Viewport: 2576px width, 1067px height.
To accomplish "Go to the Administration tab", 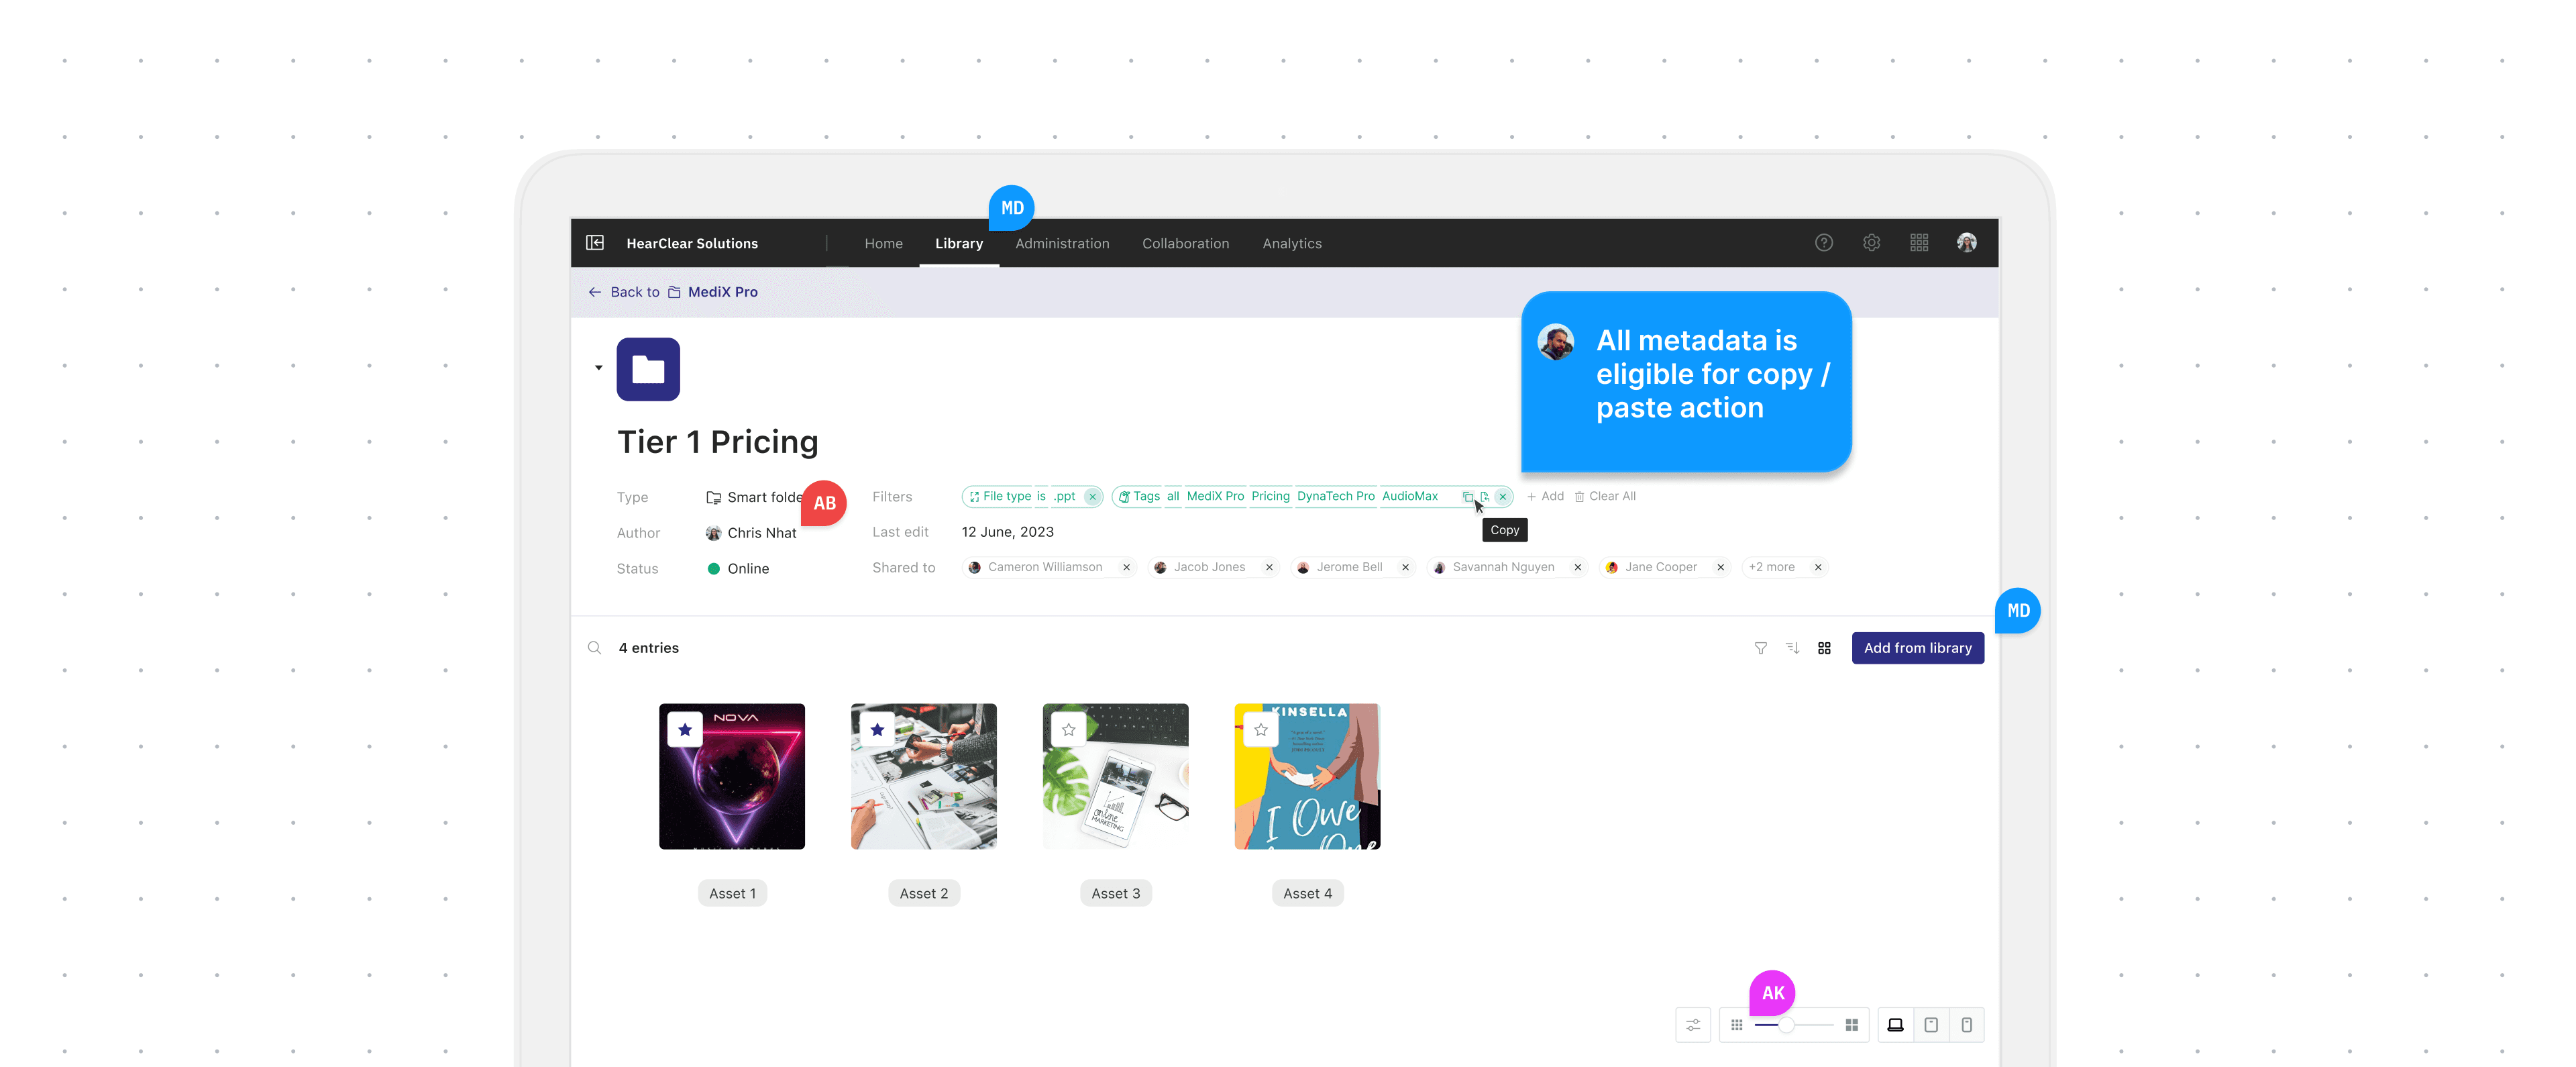I will 1062,244.
